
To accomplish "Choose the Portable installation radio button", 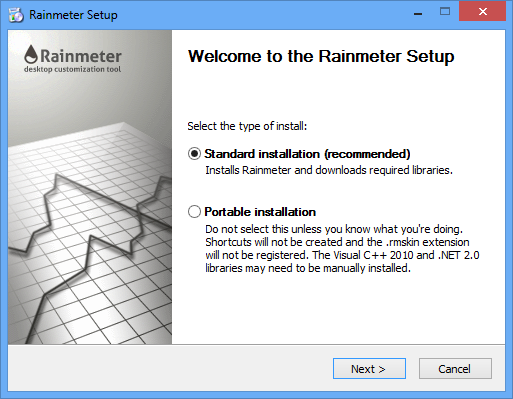I will (194, 212).
